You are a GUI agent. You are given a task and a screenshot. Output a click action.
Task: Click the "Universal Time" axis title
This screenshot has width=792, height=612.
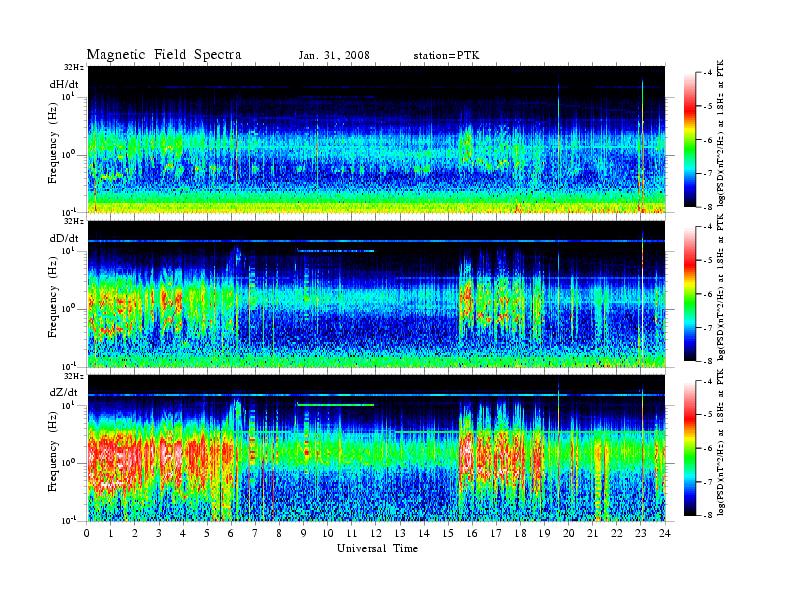coord(377,548)
